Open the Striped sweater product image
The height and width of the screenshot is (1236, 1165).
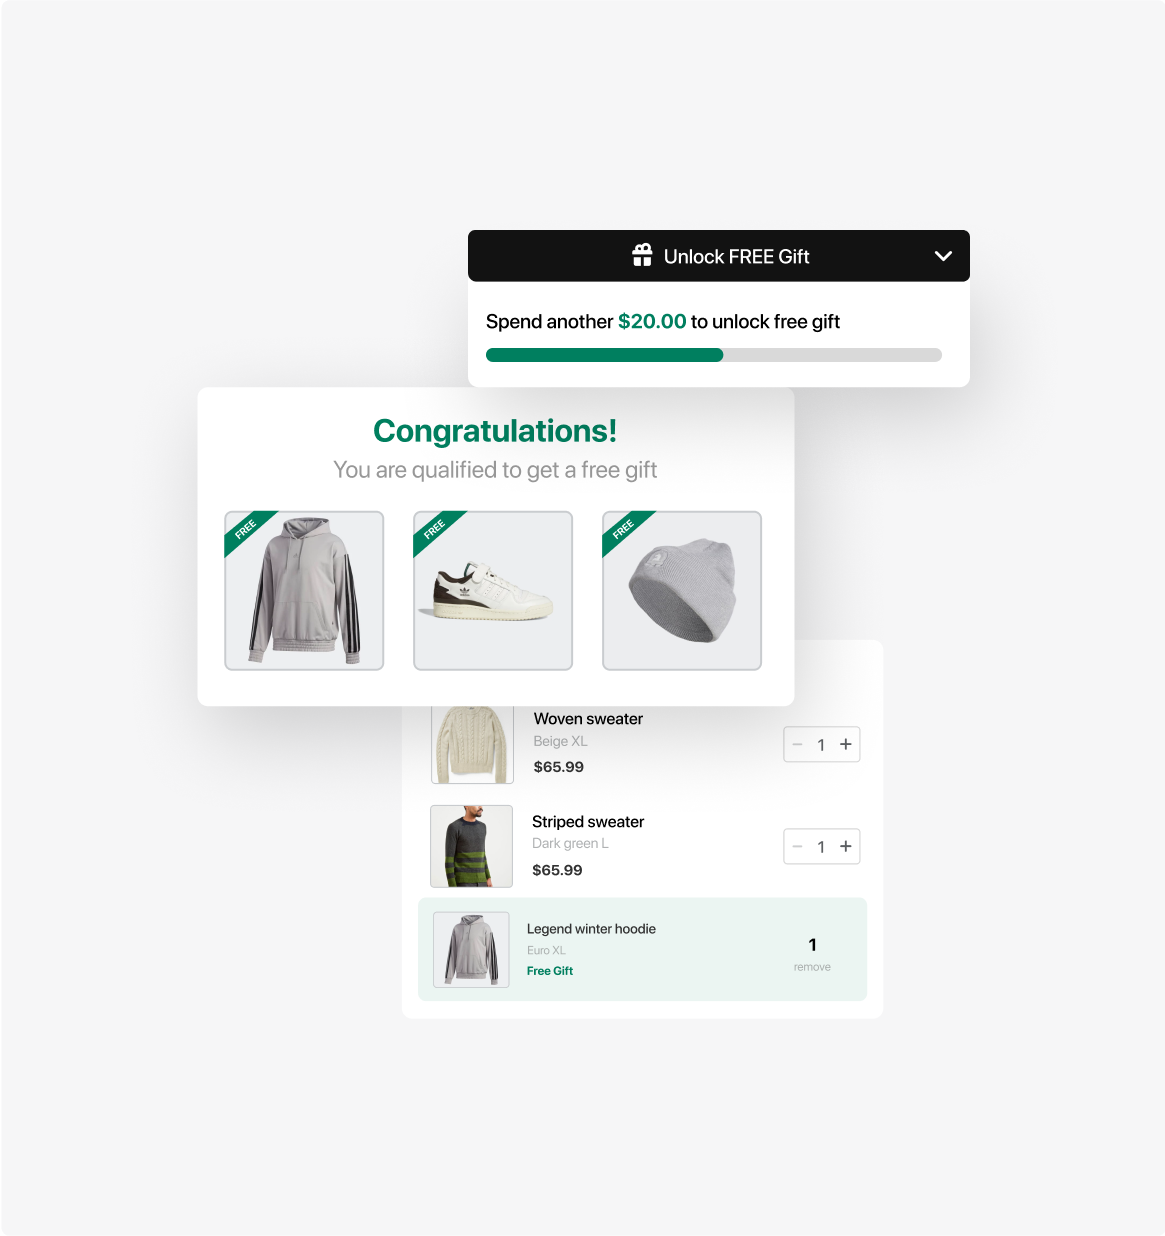(x=471, y=846)
